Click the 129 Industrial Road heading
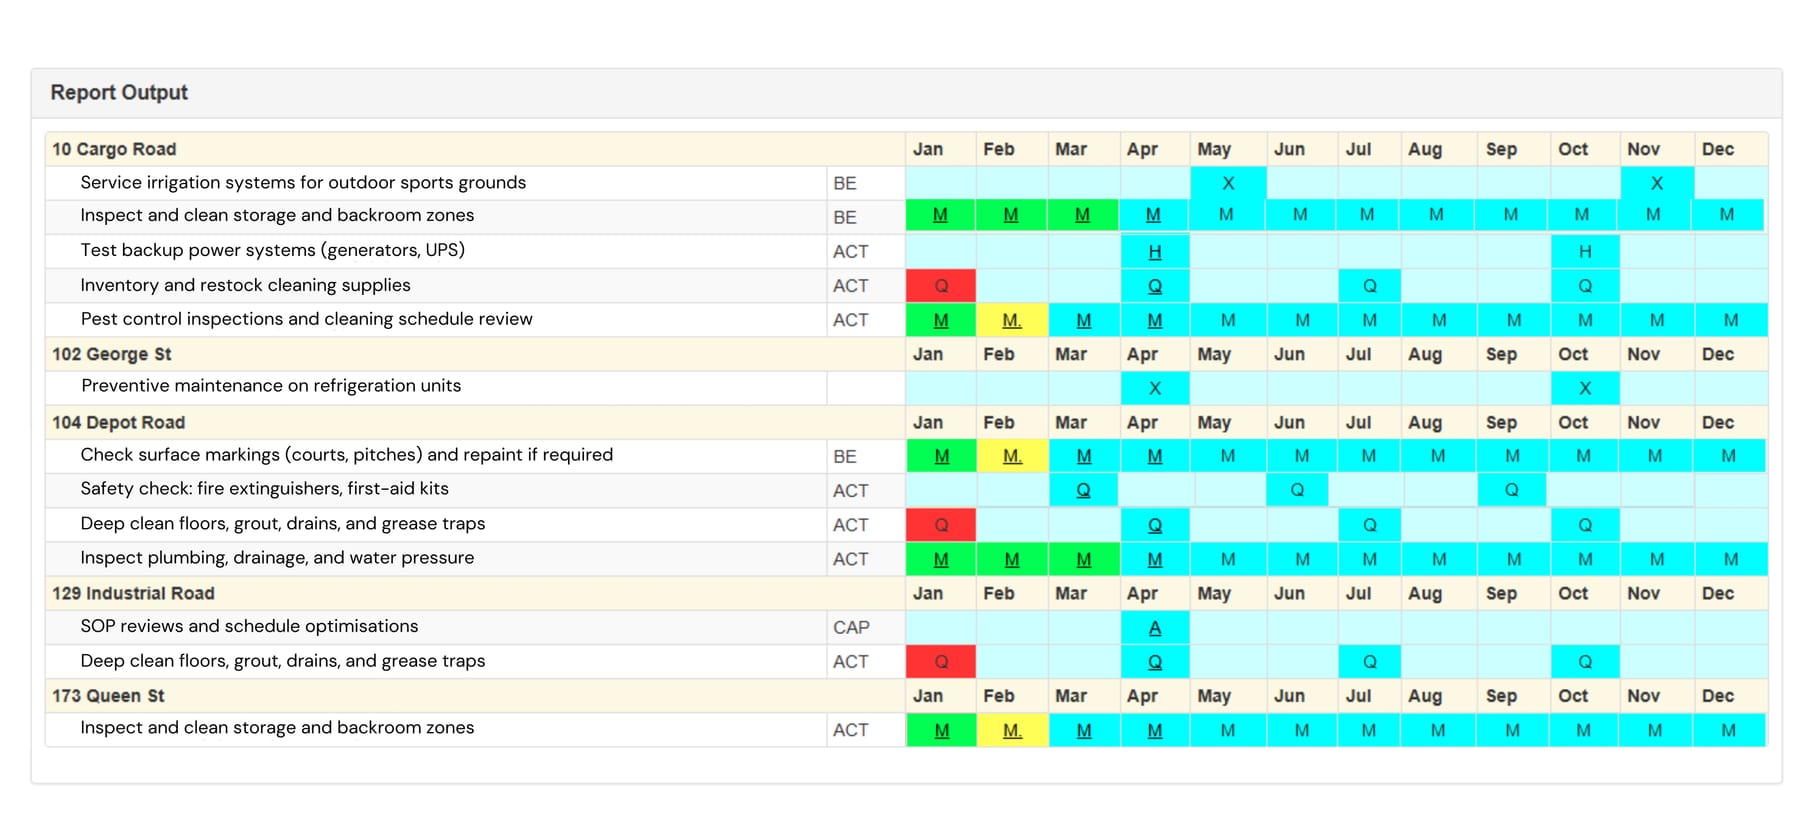The height and width of the screenshot is (834, 1800). click(x=134, y=593)
